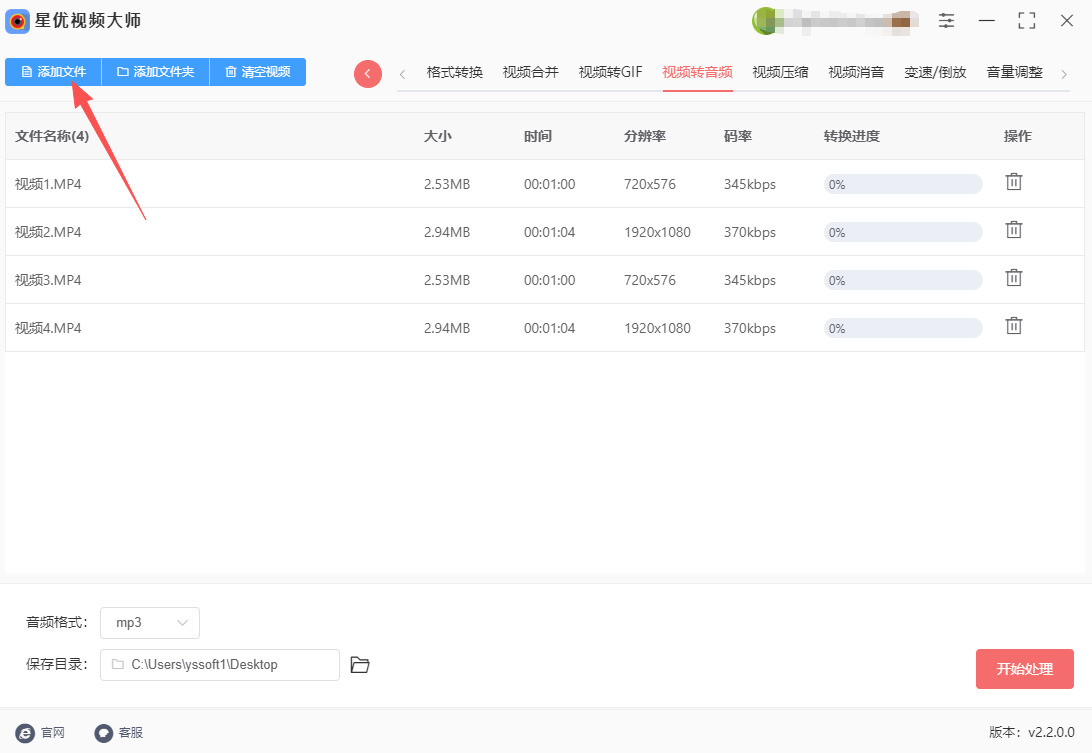The width and height of the screenshot is (1092, 753).
Task: Click the progress bar of 视频1.MP4
Action: [x=902, y=184]
